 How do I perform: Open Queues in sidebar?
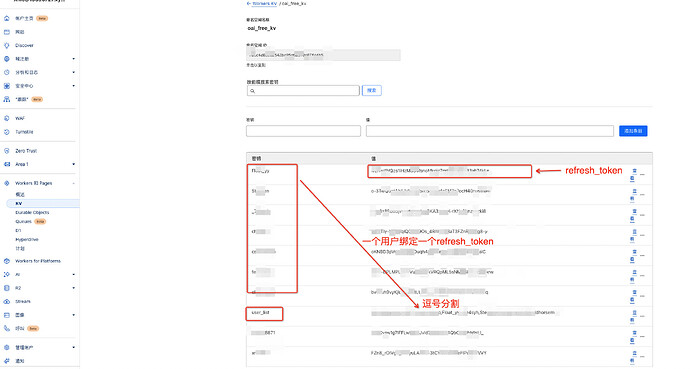pos(23,222)
